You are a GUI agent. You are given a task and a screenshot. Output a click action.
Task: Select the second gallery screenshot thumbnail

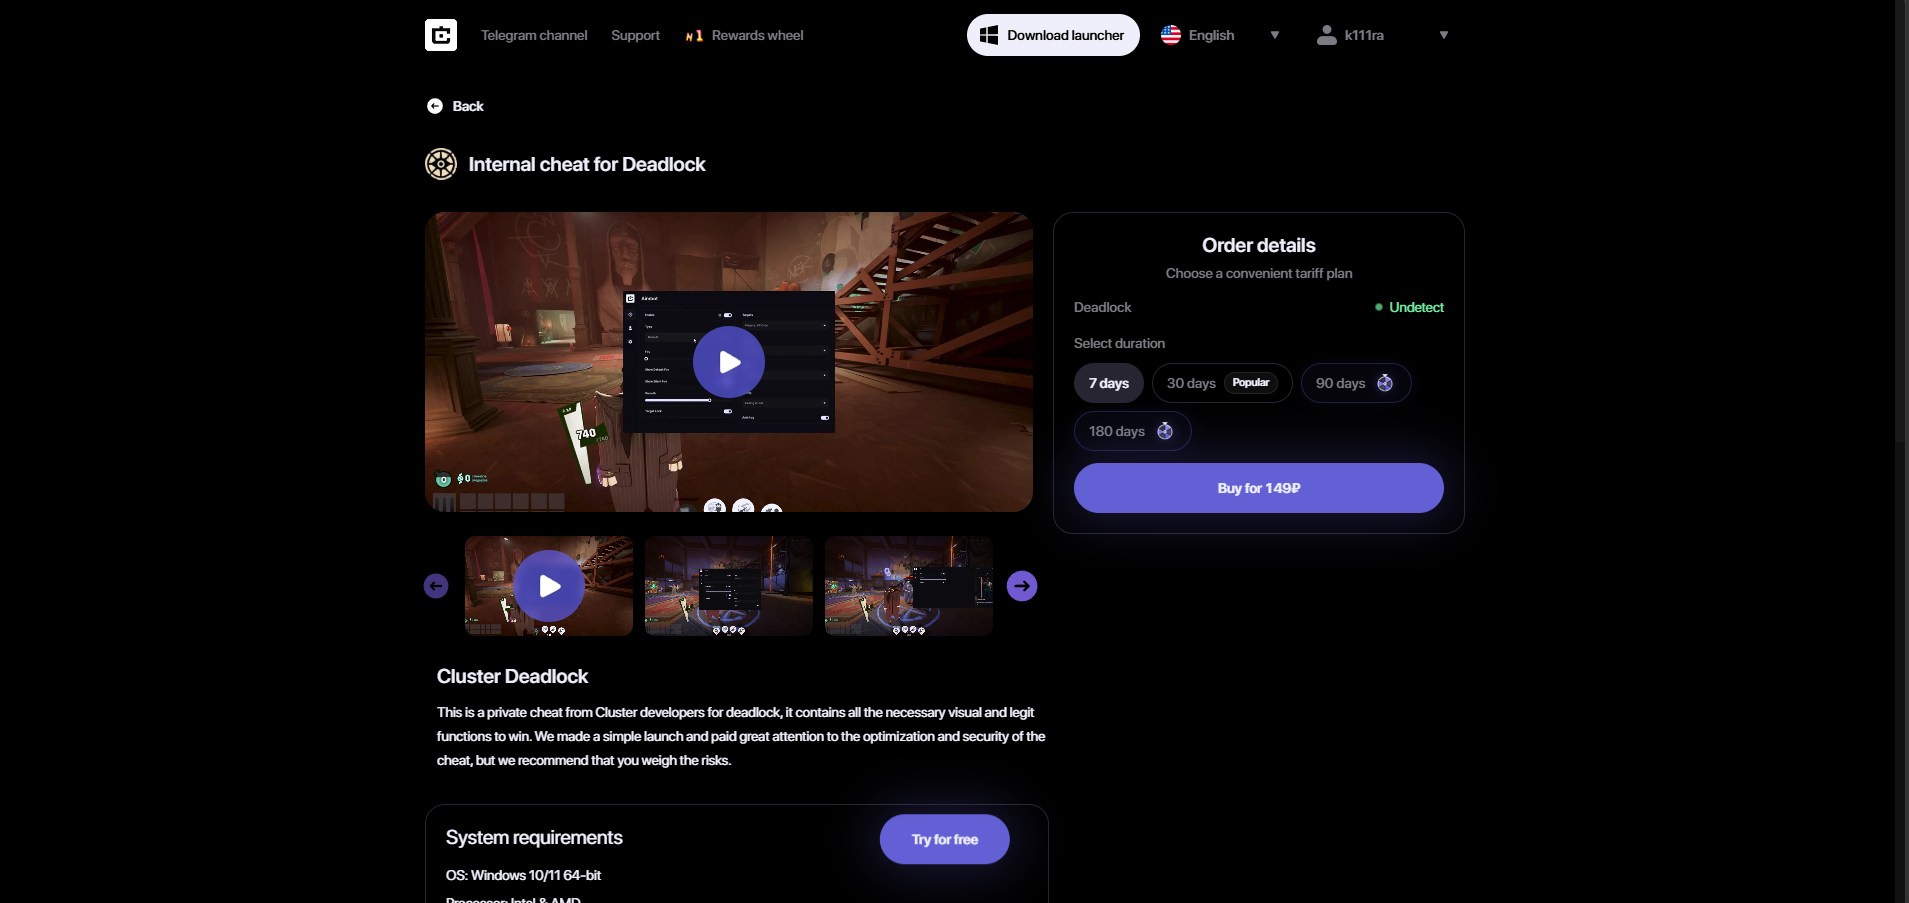729,586
